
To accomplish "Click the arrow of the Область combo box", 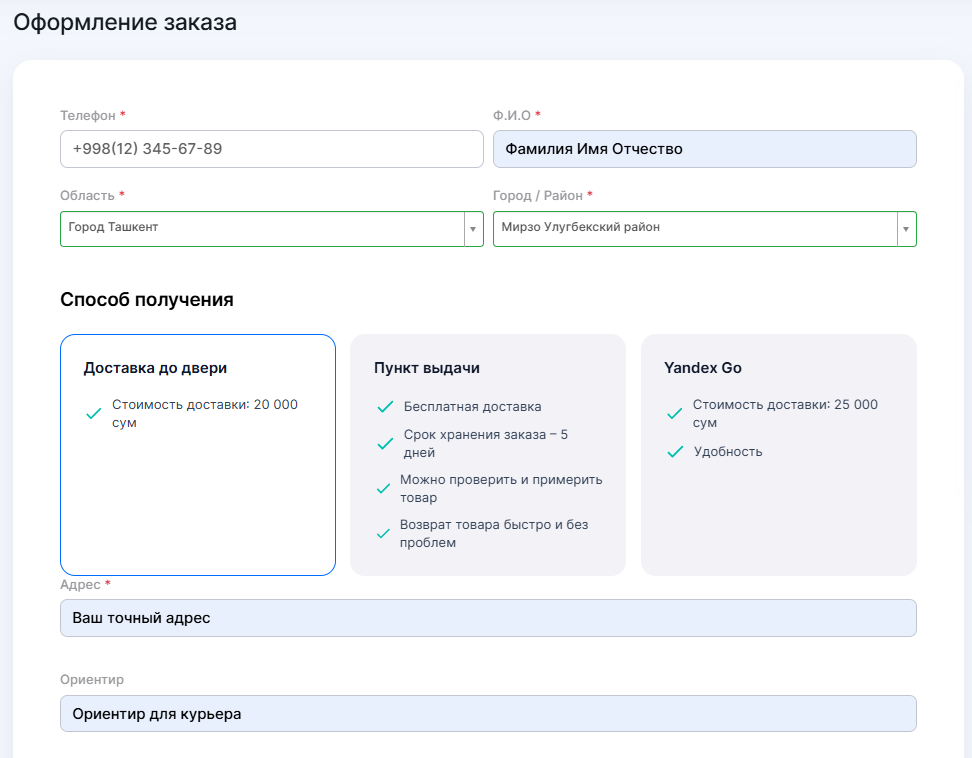I will 474,229.
